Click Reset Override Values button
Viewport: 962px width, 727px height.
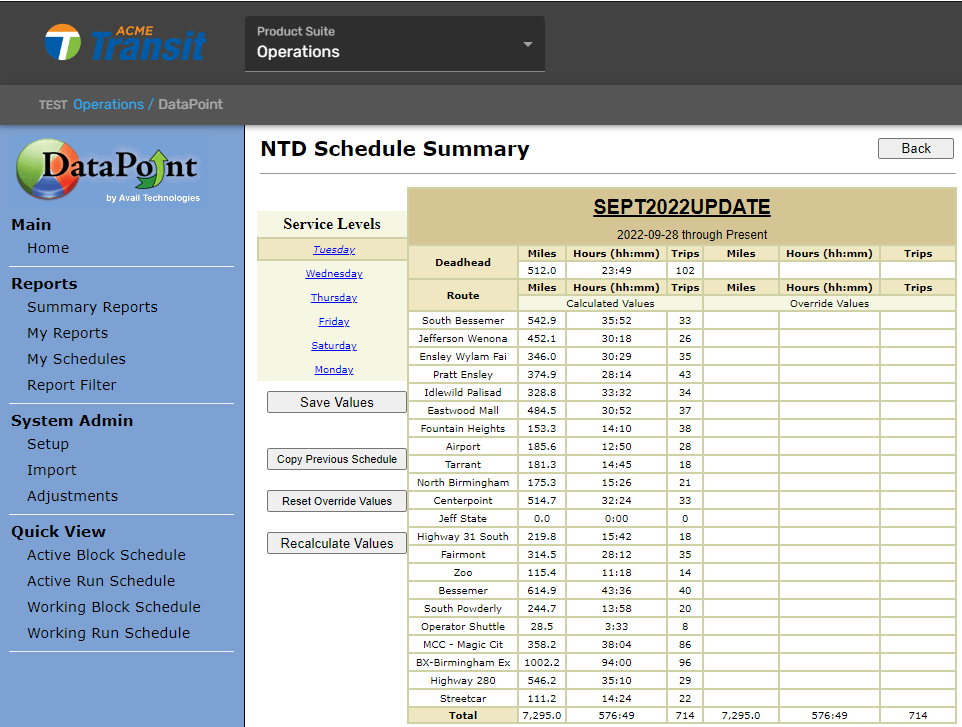337,501
